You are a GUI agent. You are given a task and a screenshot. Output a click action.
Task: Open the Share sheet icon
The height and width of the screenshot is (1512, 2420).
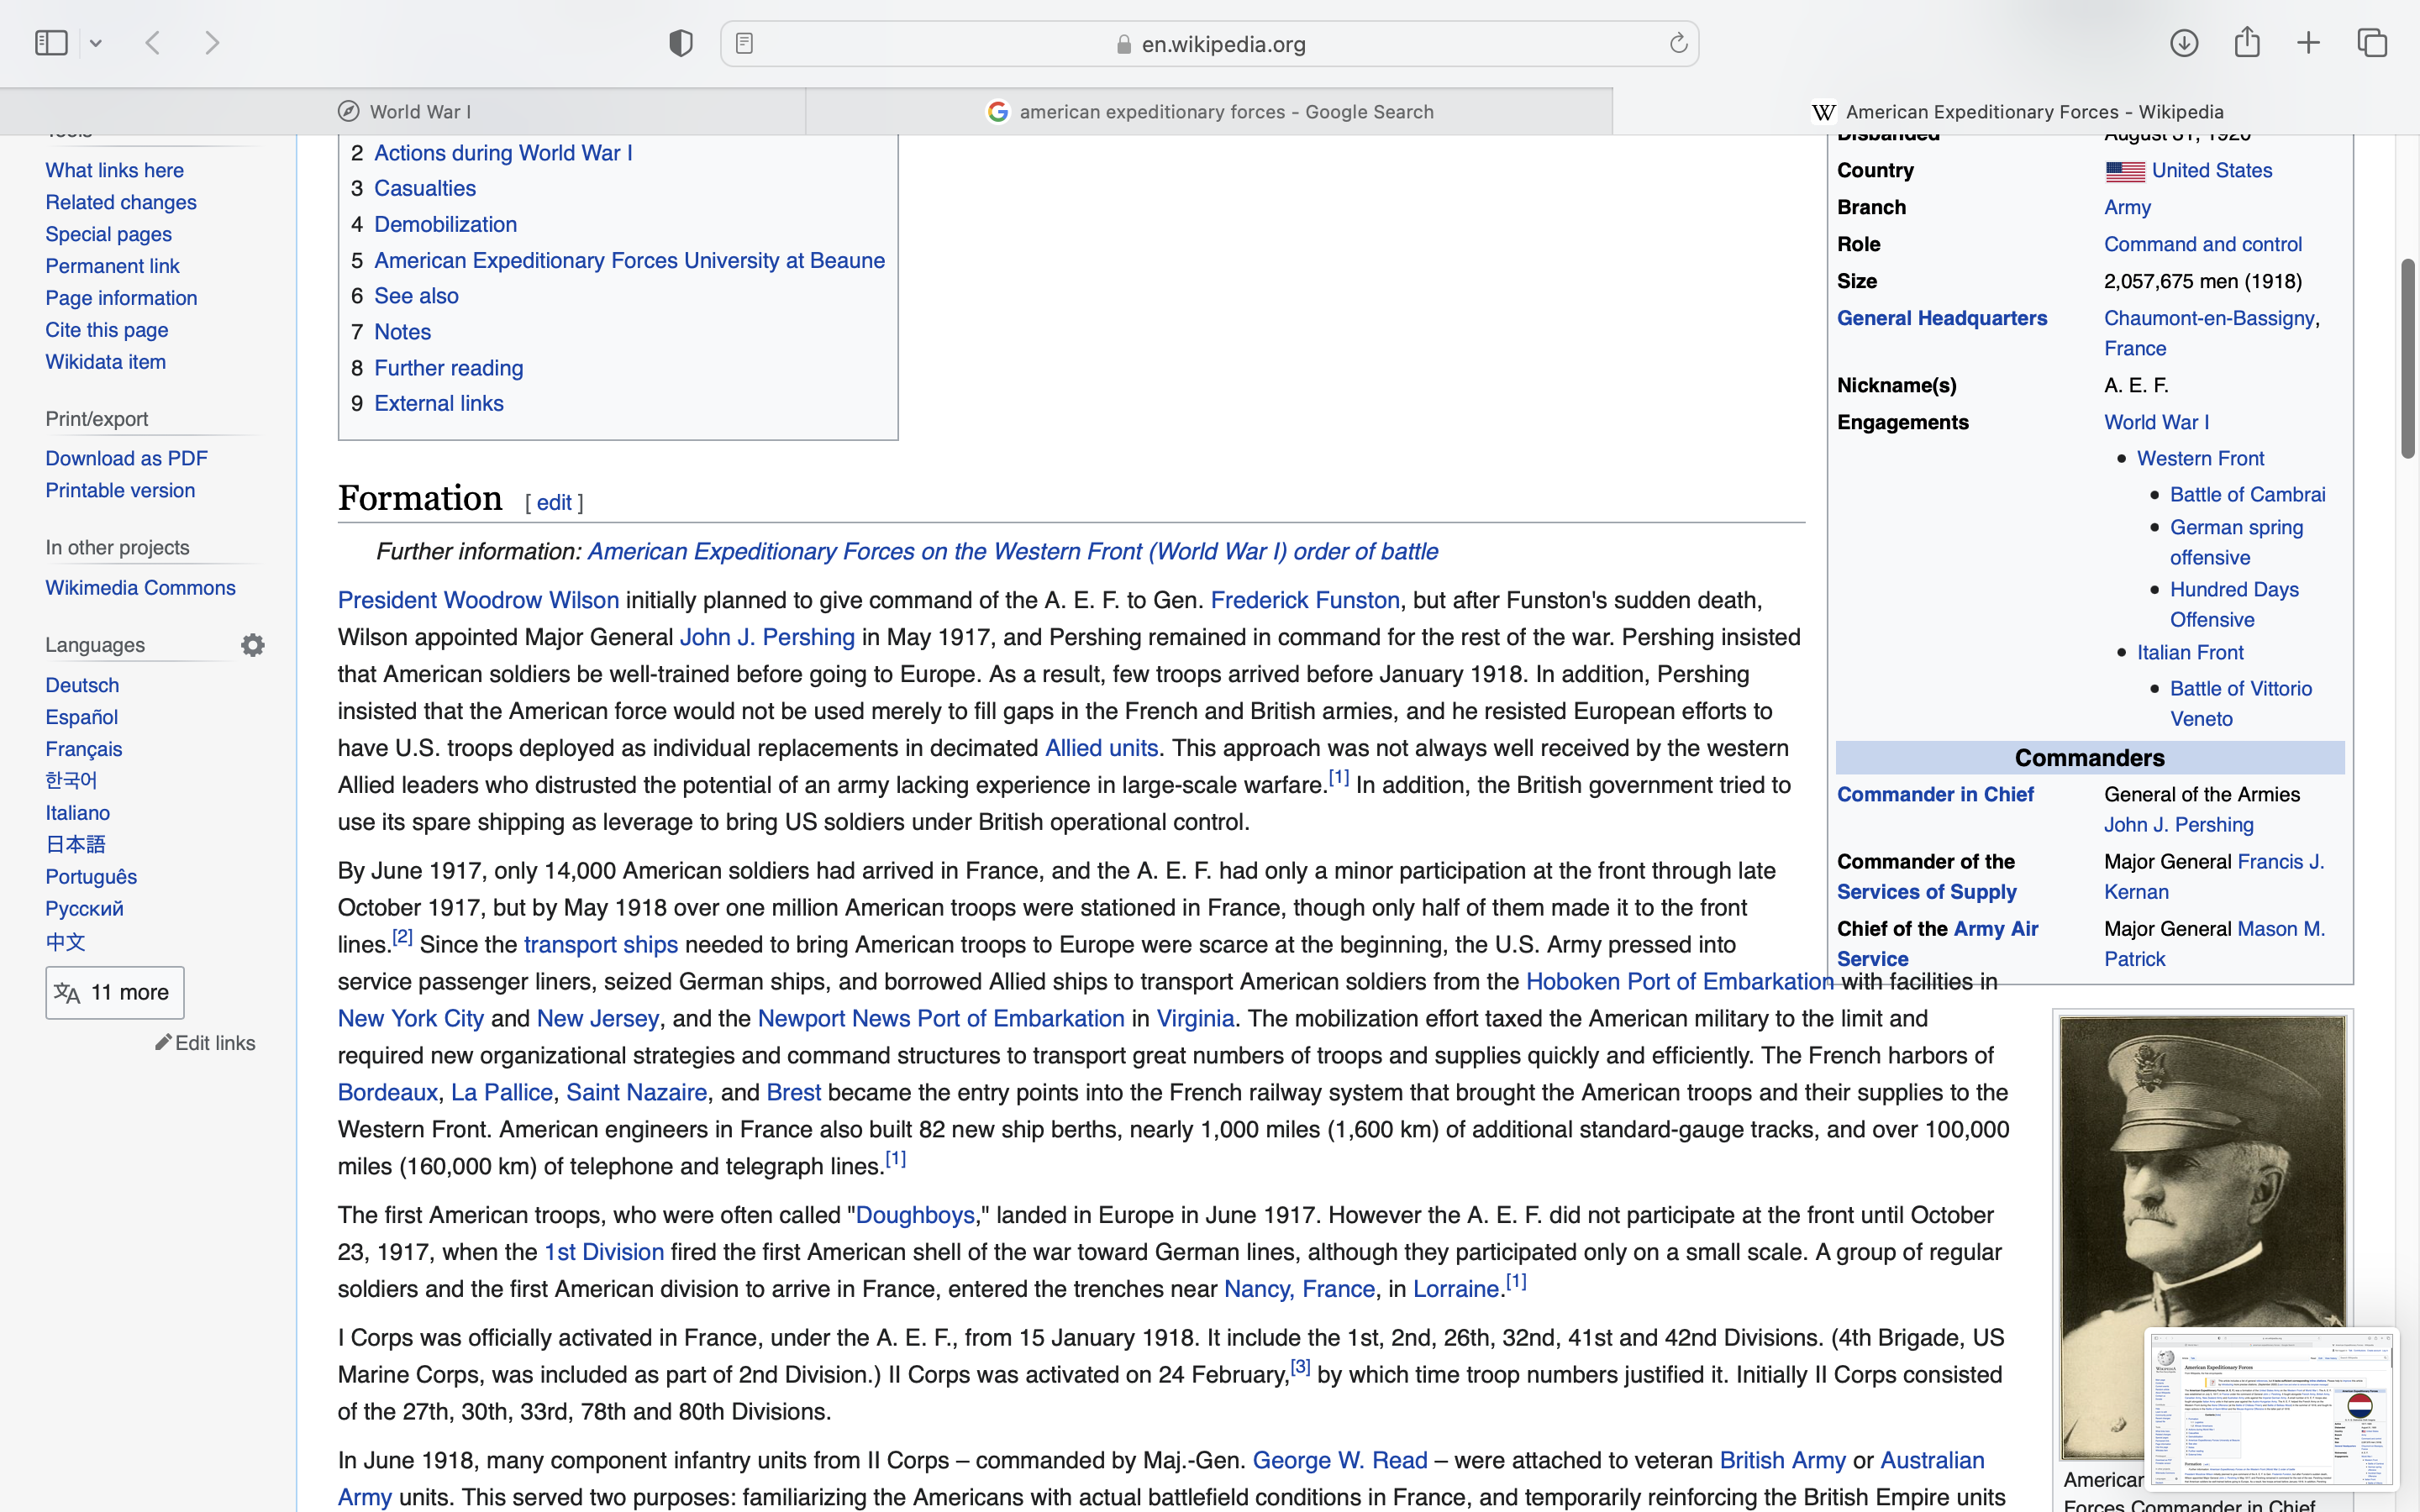(2247, 43)
